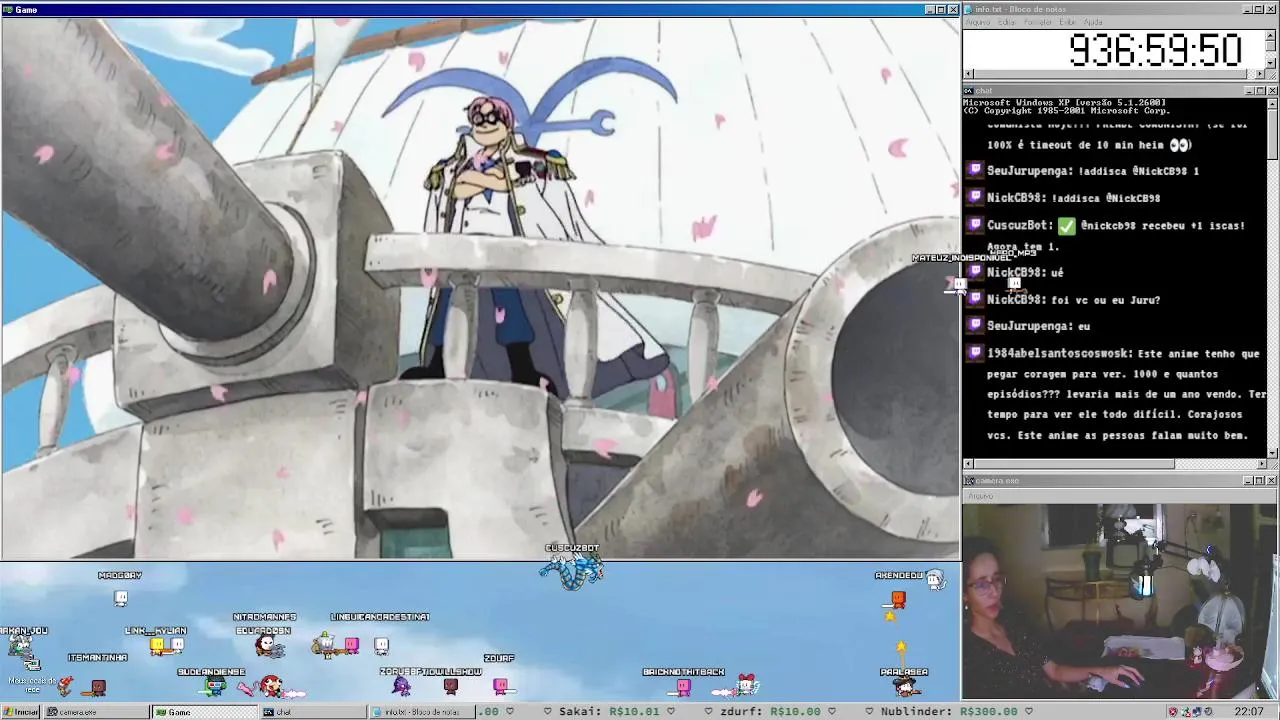
Task: Click the LINGUICANCADESTINA character avatar
Action: coord(381,646)
